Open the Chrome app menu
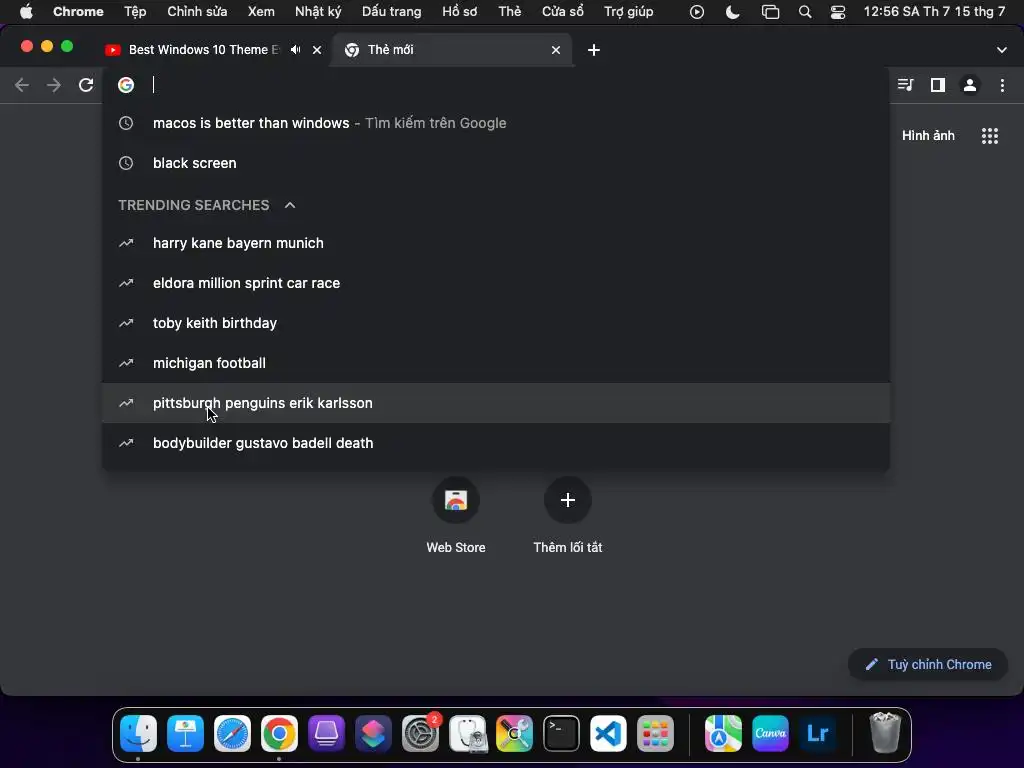This screenshot has height=768, width=1024. (78, 12)
